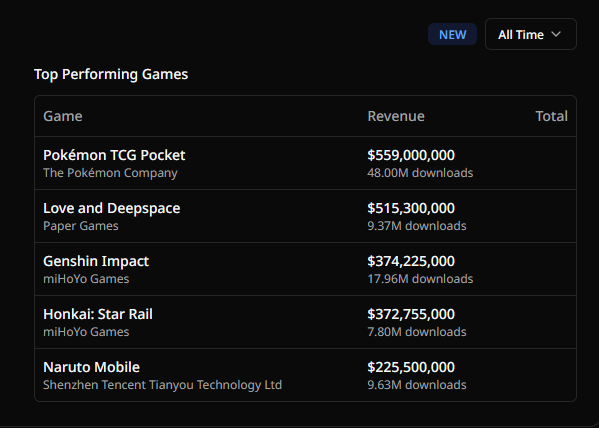Click the Total column header

point(552,116)
